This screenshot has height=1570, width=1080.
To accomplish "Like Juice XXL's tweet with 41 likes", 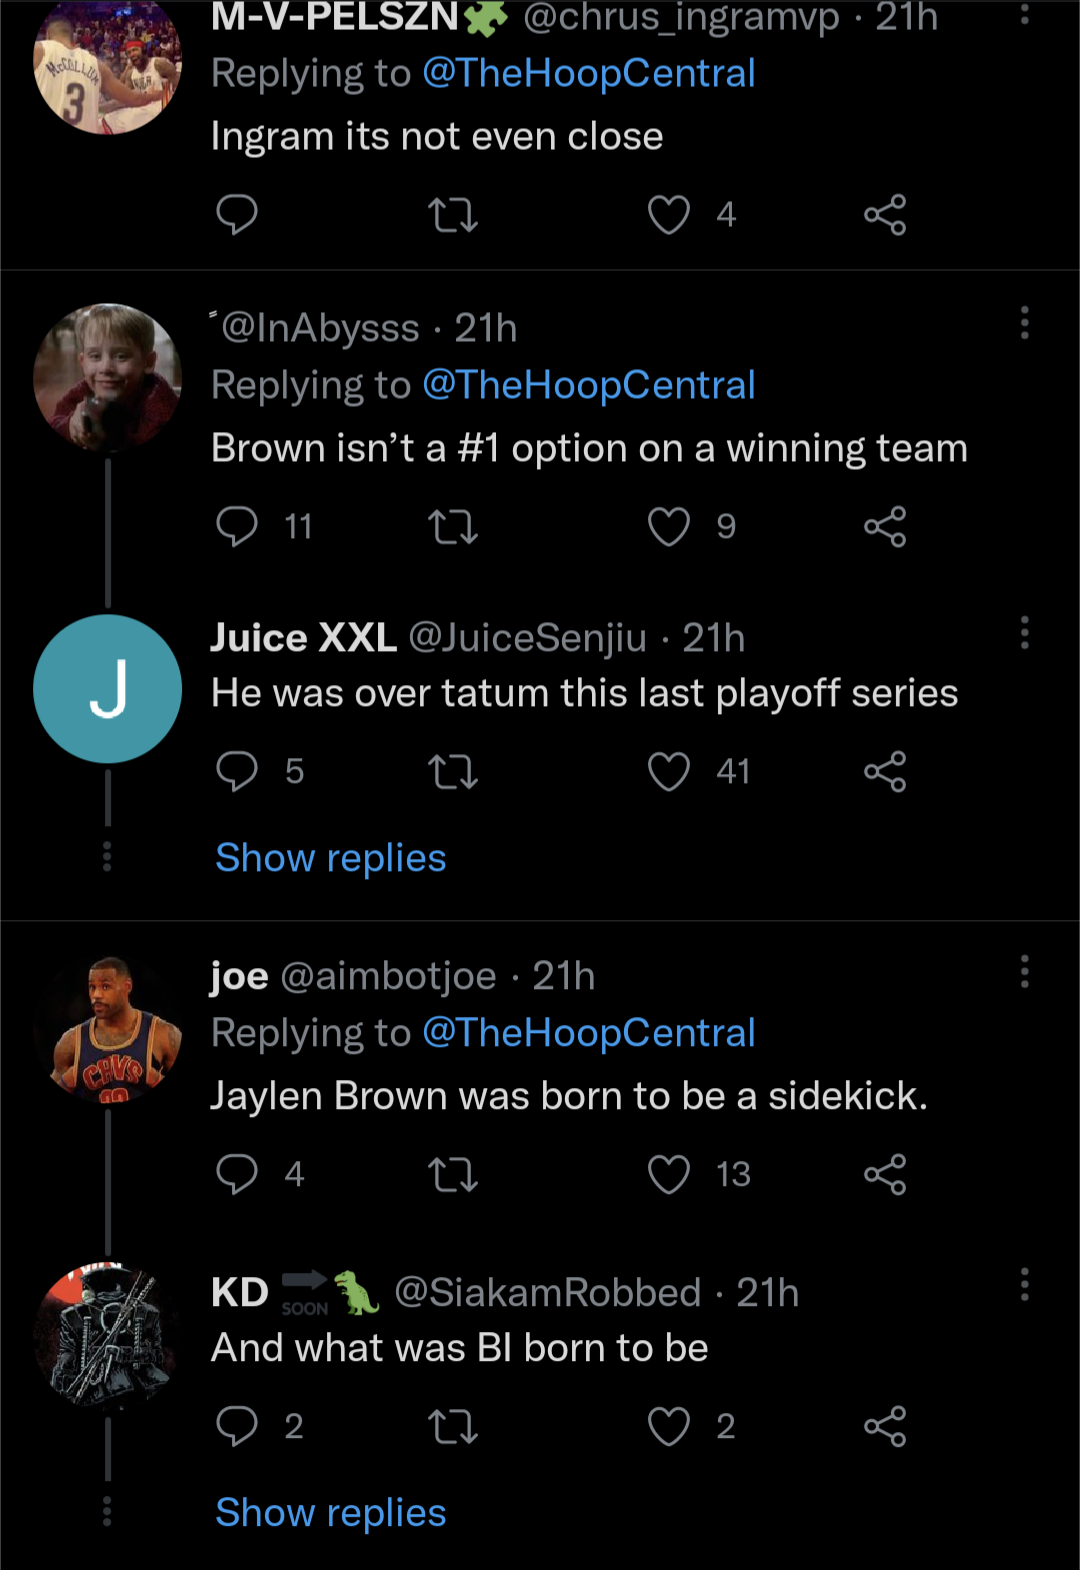I will 669,772.
